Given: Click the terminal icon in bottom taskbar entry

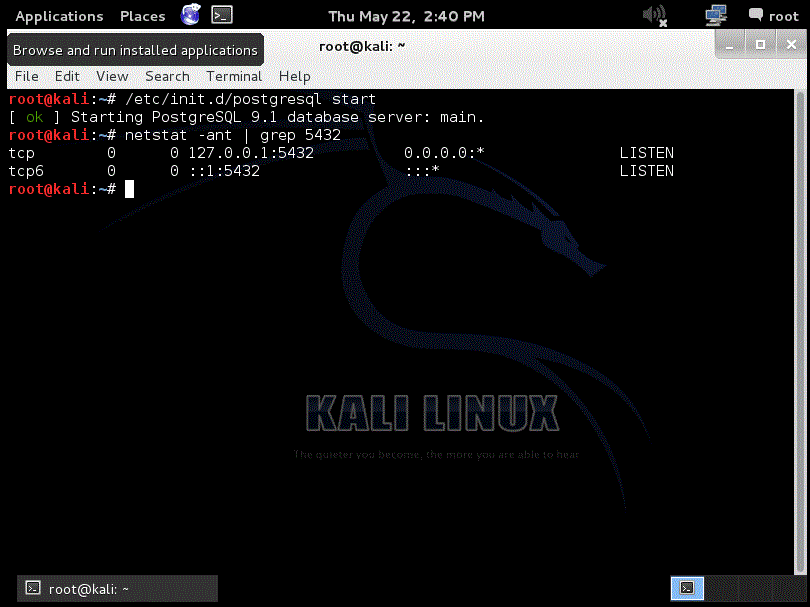Looking at the screenshot, I should tap(33, 588).
